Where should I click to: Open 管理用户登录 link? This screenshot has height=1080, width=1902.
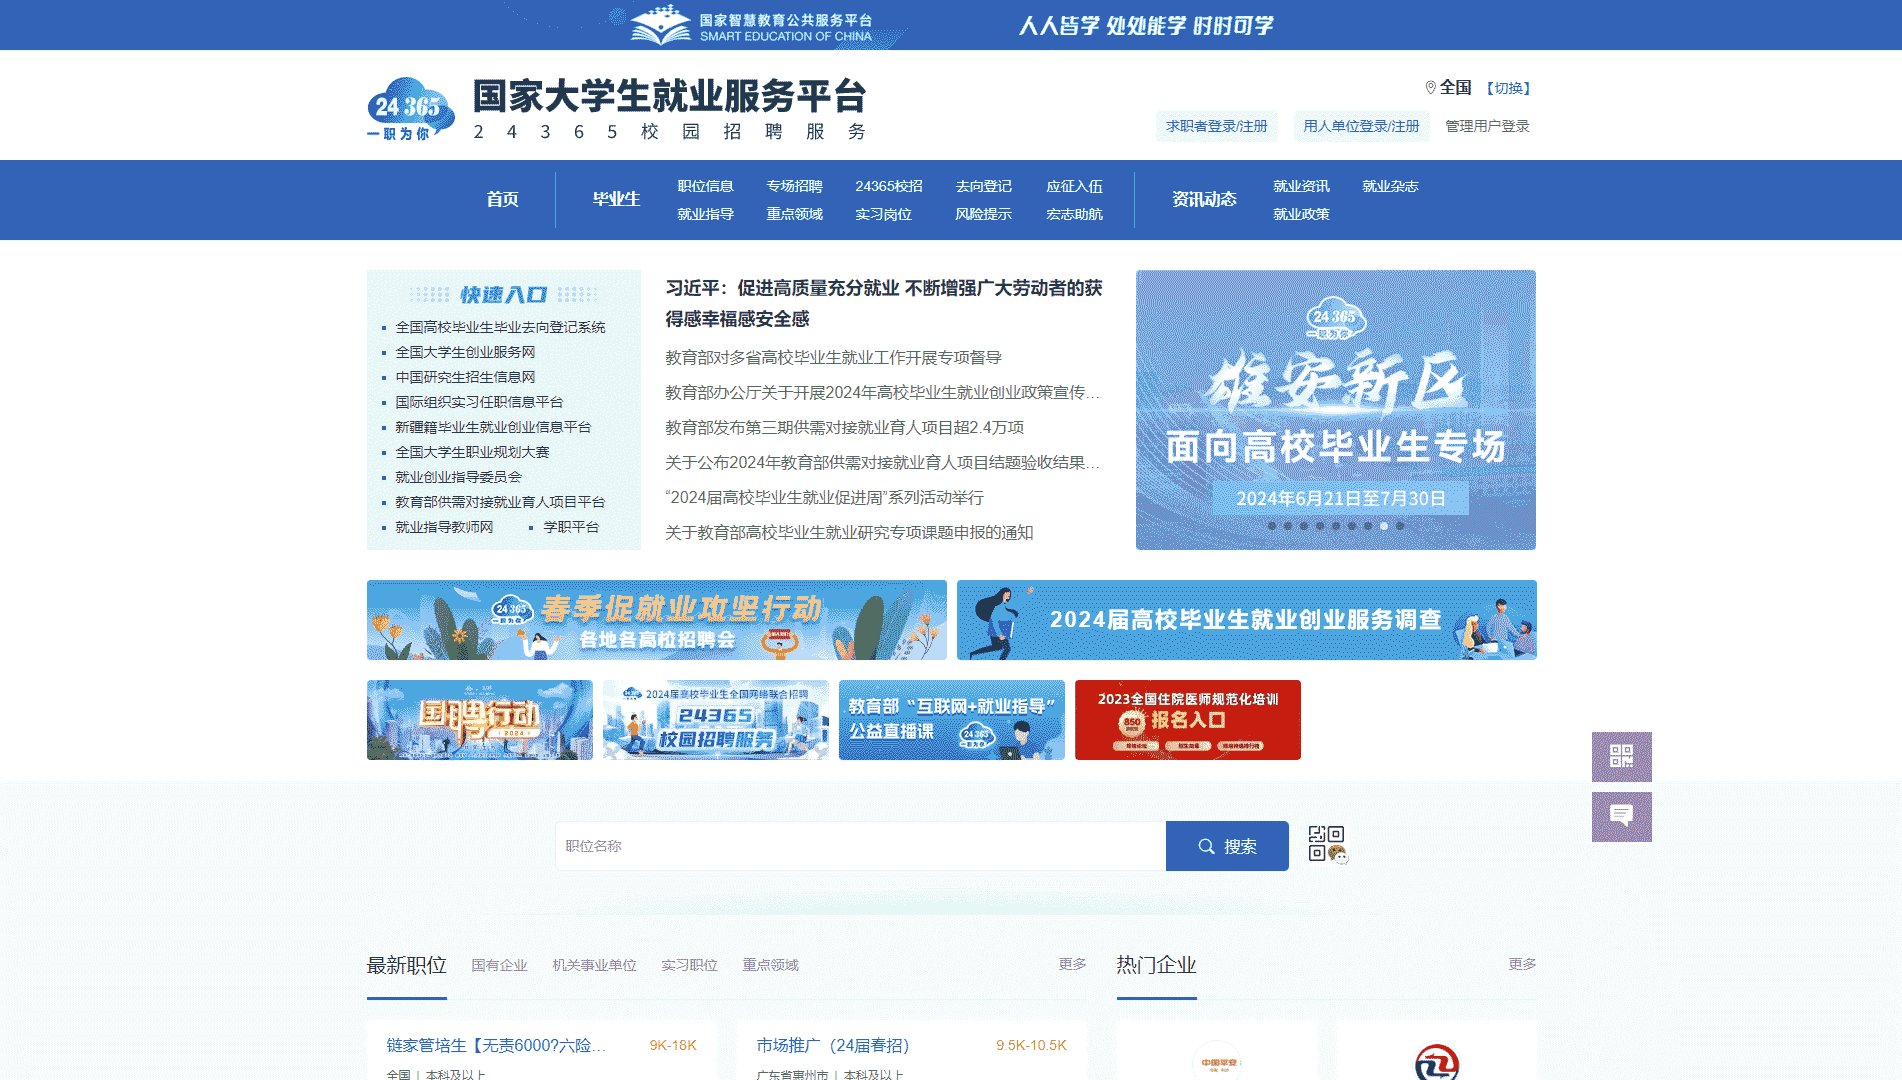tap(1487, 126)
